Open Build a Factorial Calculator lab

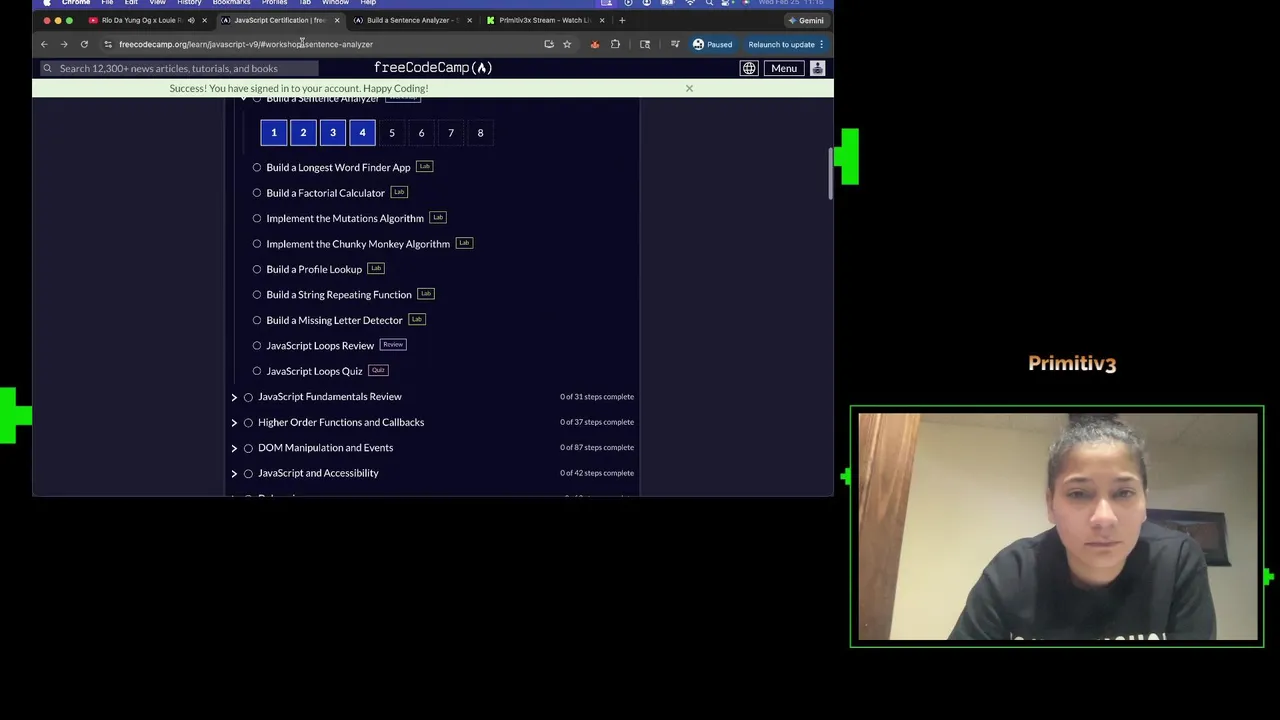[x=325, y=193]
